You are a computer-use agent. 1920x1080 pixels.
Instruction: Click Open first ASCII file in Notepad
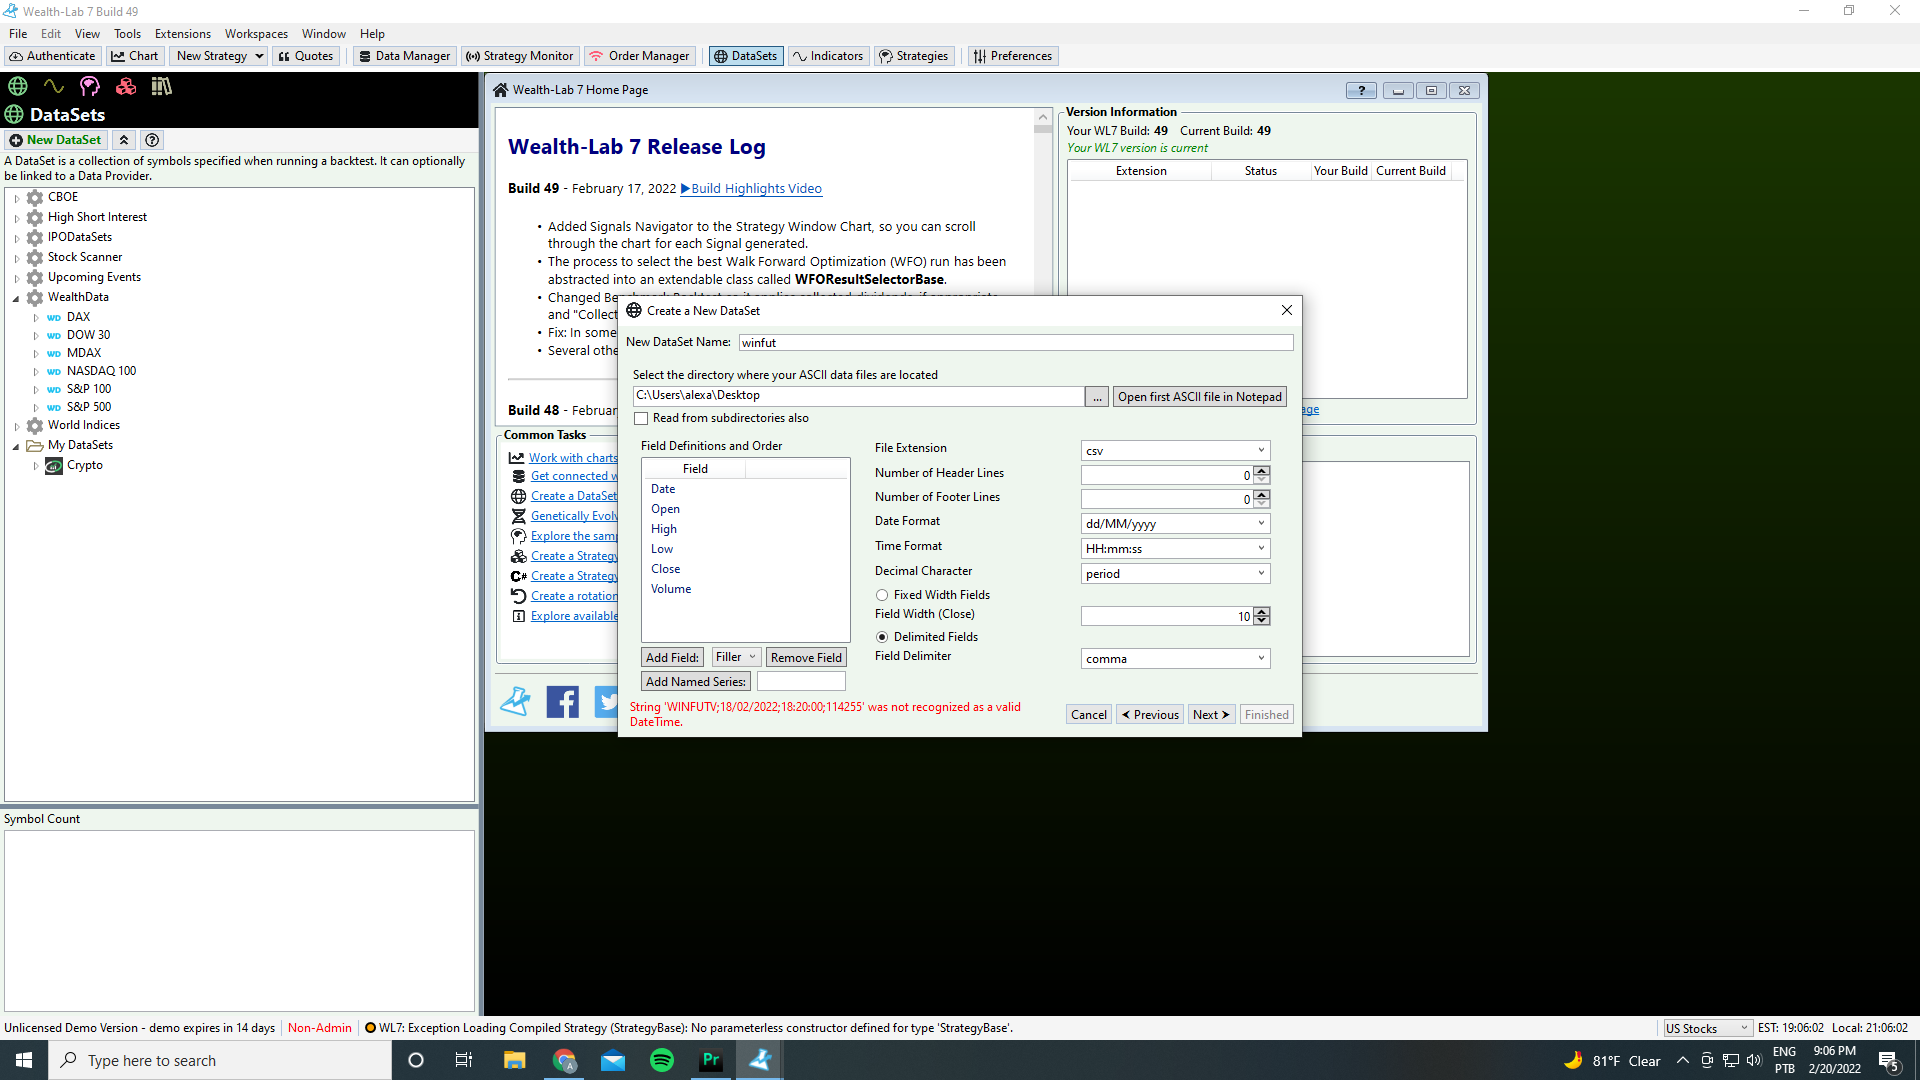click(1199, 397)
